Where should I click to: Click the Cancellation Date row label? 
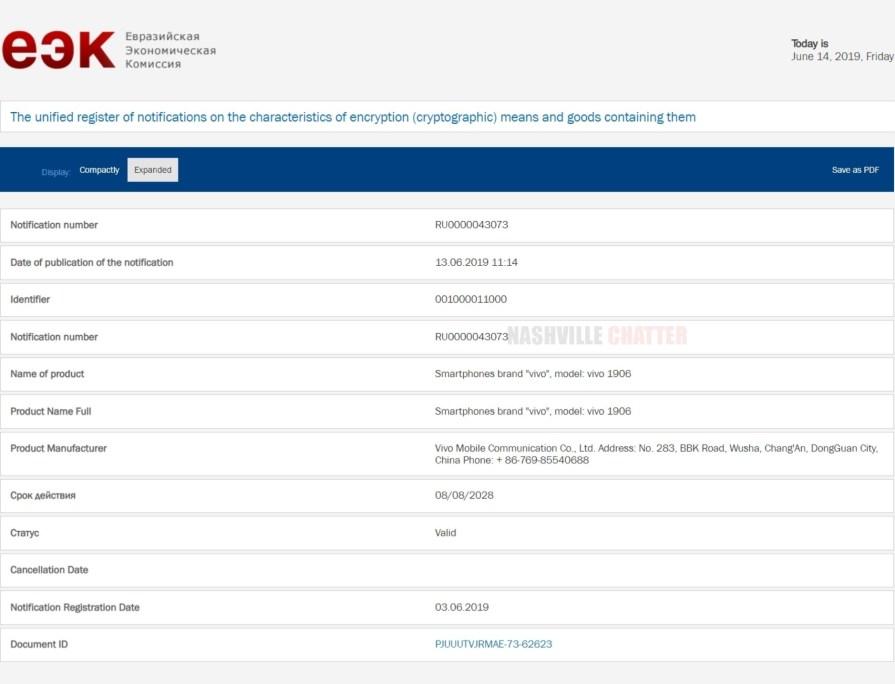[x=49, y=570]
